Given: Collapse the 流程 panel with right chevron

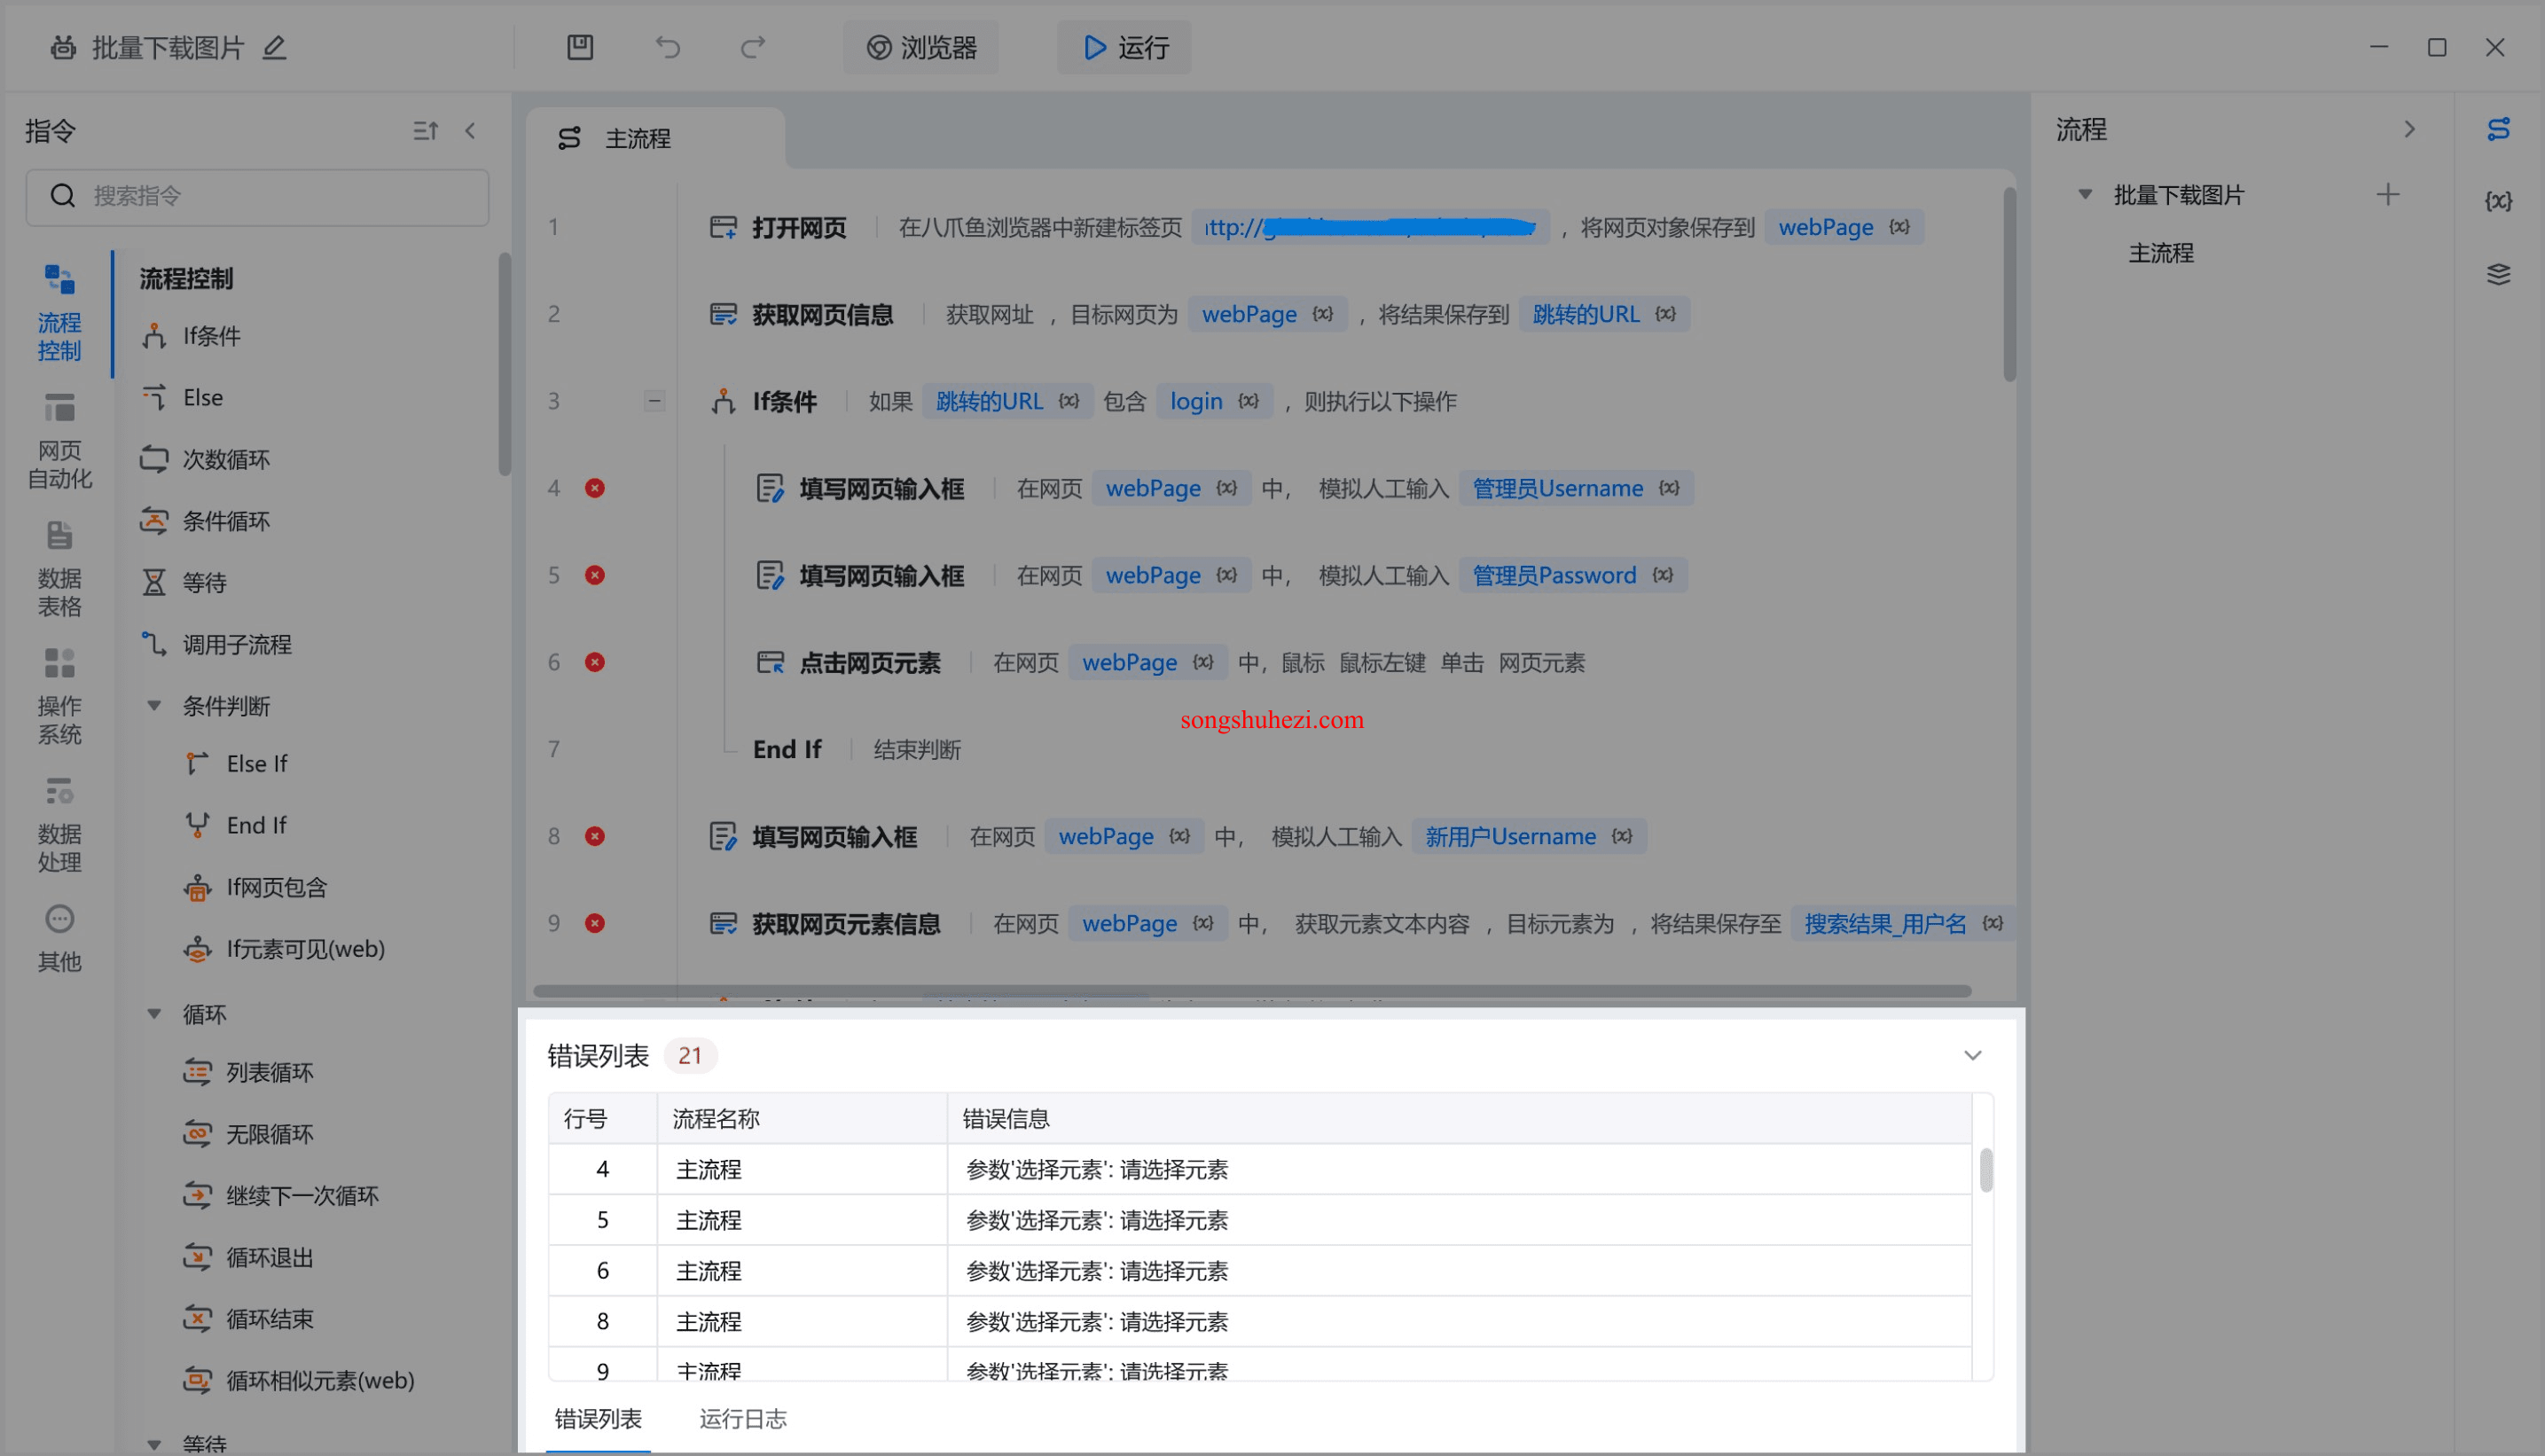Looking at the screenshot, I should pyautogui.click(x=2409, y=130).
